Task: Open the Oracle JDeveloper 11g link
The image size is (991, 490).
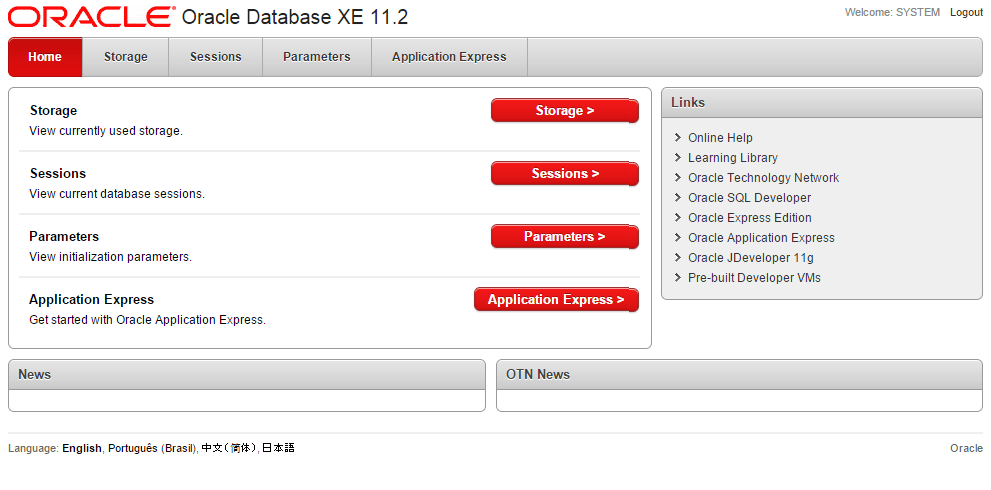Action: click(751, 258)
